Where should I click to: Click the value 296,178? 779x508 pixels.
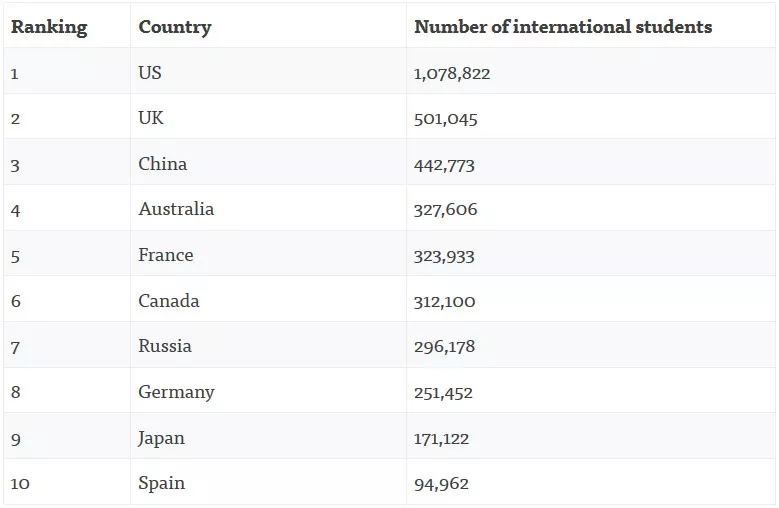(444, 347)
